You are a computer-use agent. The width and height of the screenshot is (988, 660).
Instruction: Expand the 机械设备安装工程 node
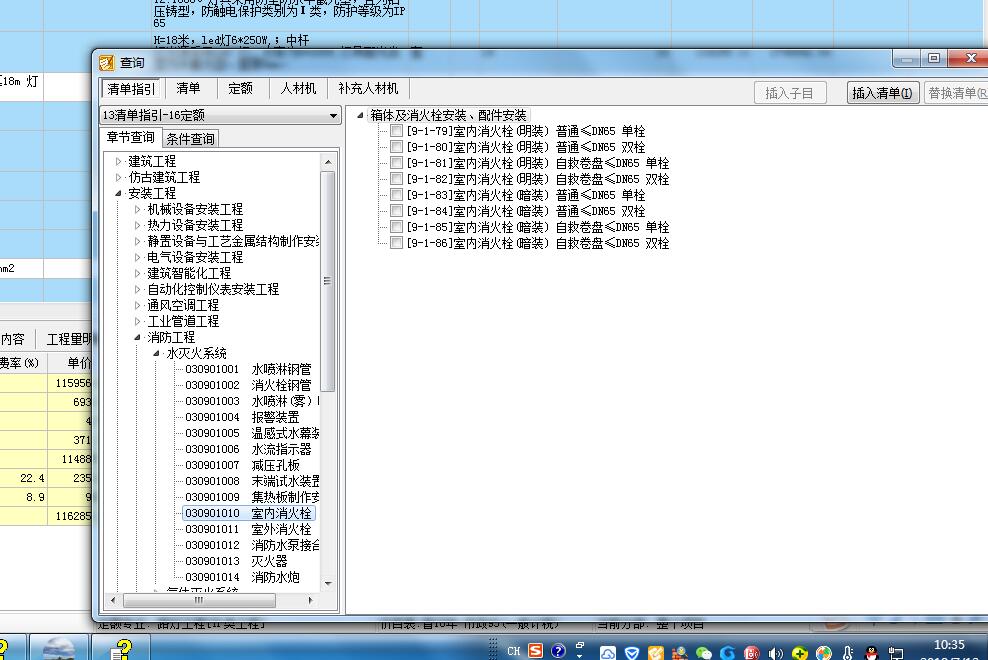pyautogui.click(x=137, y=209)
